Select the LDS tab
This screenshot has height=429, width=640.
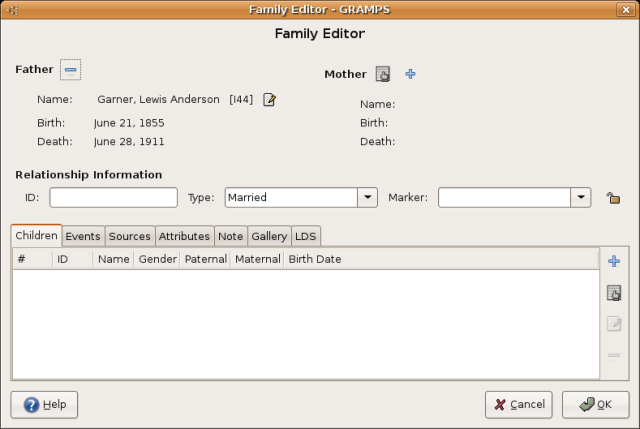305,236
